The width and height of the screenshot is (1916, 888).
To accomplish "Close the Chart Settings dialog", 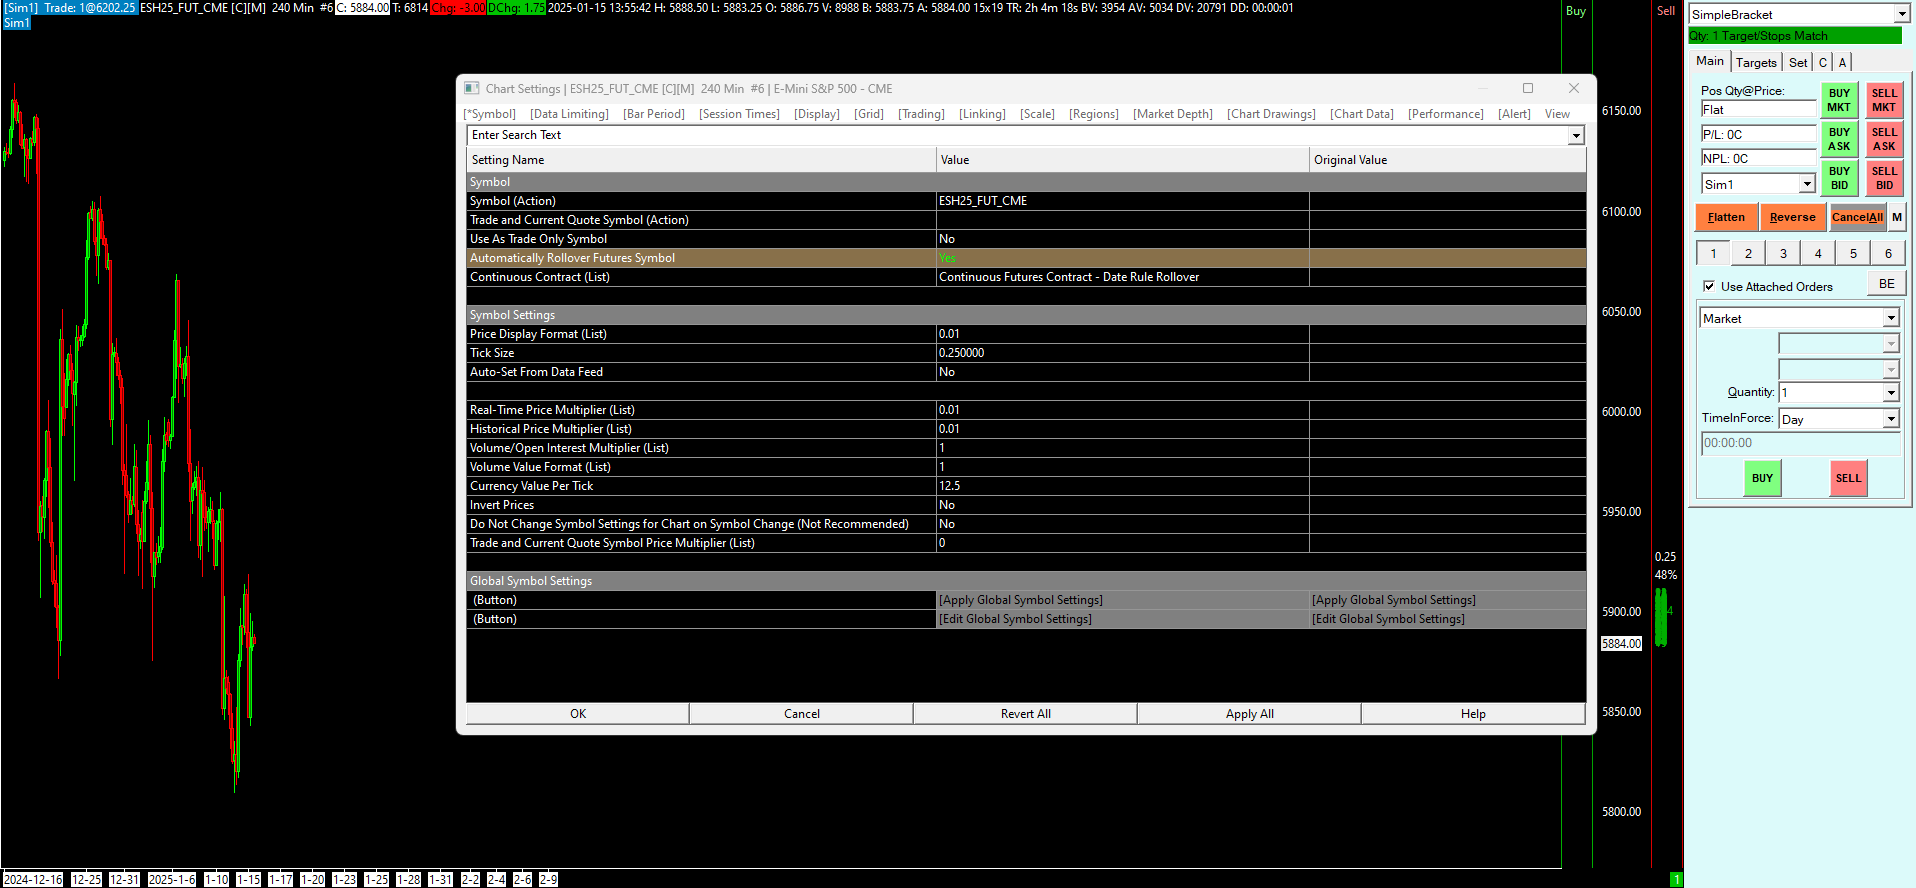I will [x=1574, y=88].
